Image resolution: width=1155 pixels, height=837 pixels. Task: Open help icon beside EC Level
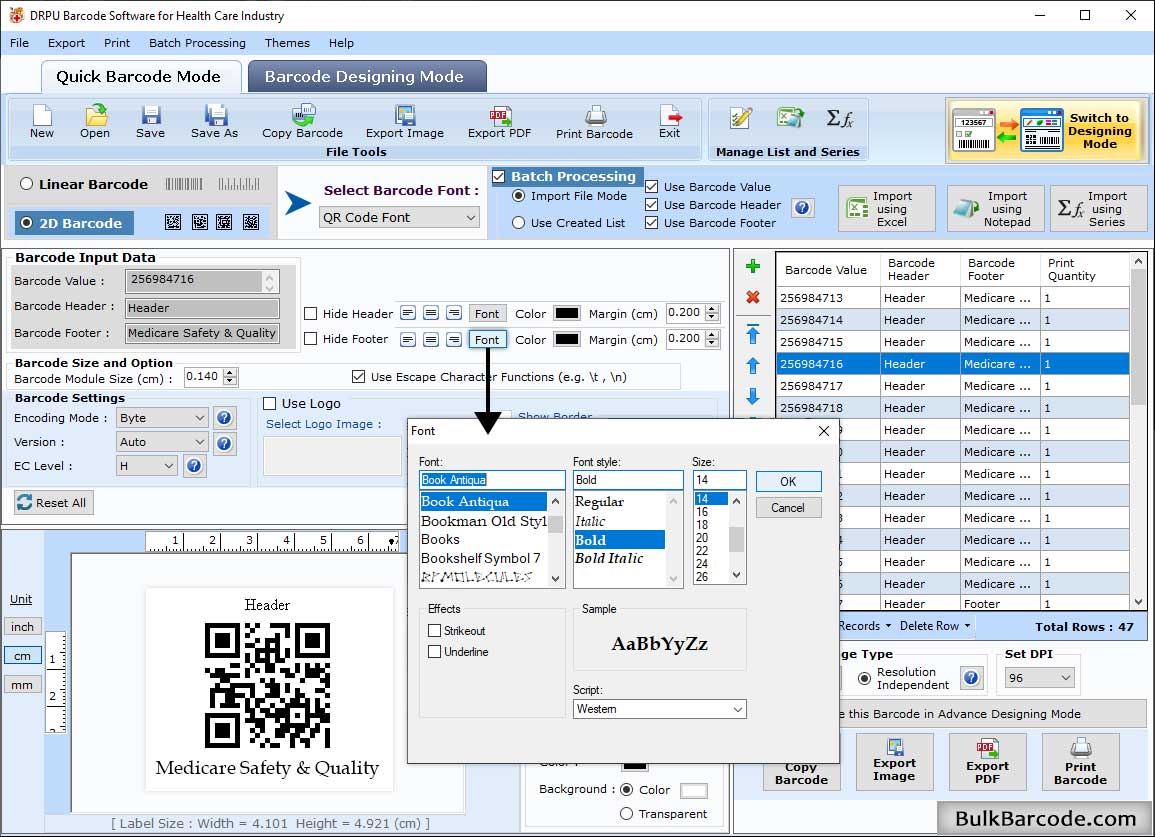[194, 466]
